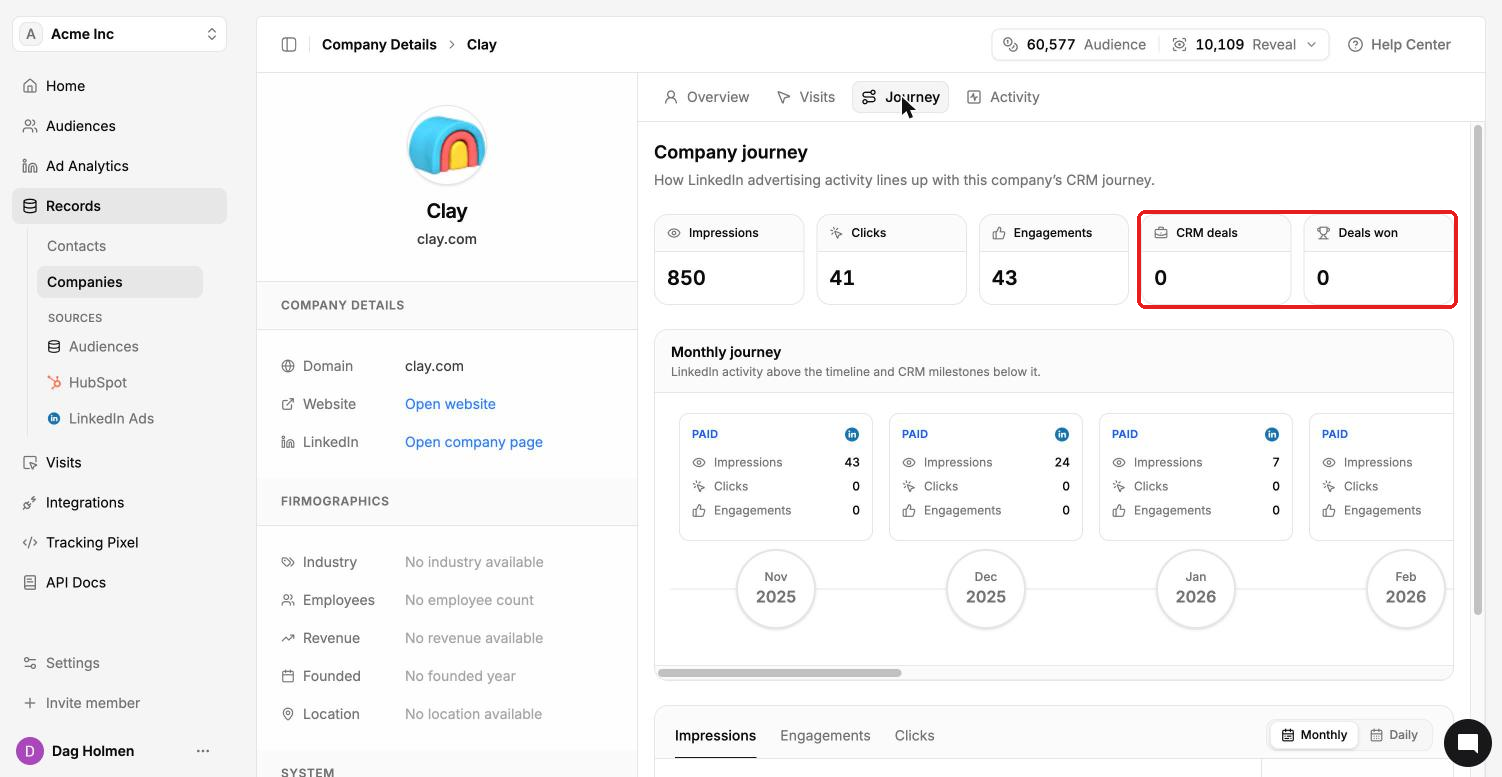Open the chat support bubble
This screenshot has width=1502, height=777.
point(1467,742)
